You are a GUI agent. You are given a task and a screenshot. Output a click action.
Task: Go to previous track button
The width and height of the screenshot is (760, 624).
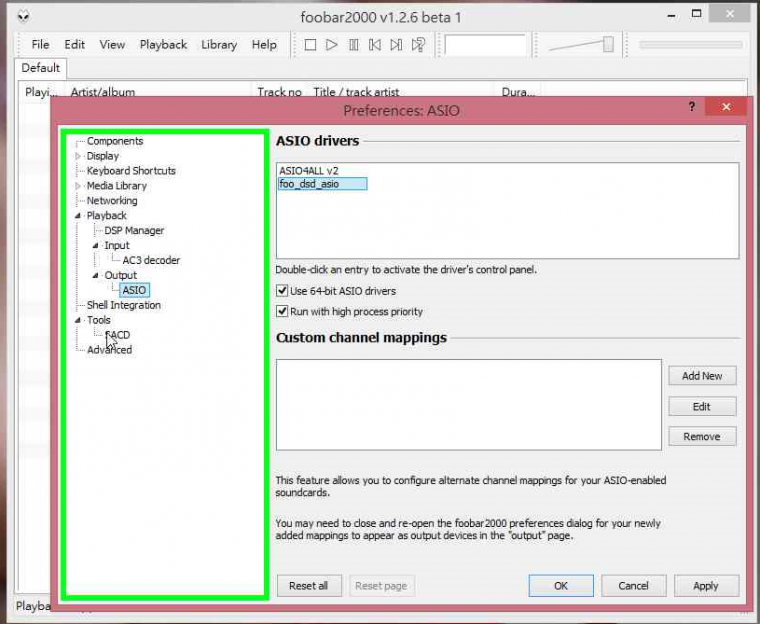(x=375, y=45)
